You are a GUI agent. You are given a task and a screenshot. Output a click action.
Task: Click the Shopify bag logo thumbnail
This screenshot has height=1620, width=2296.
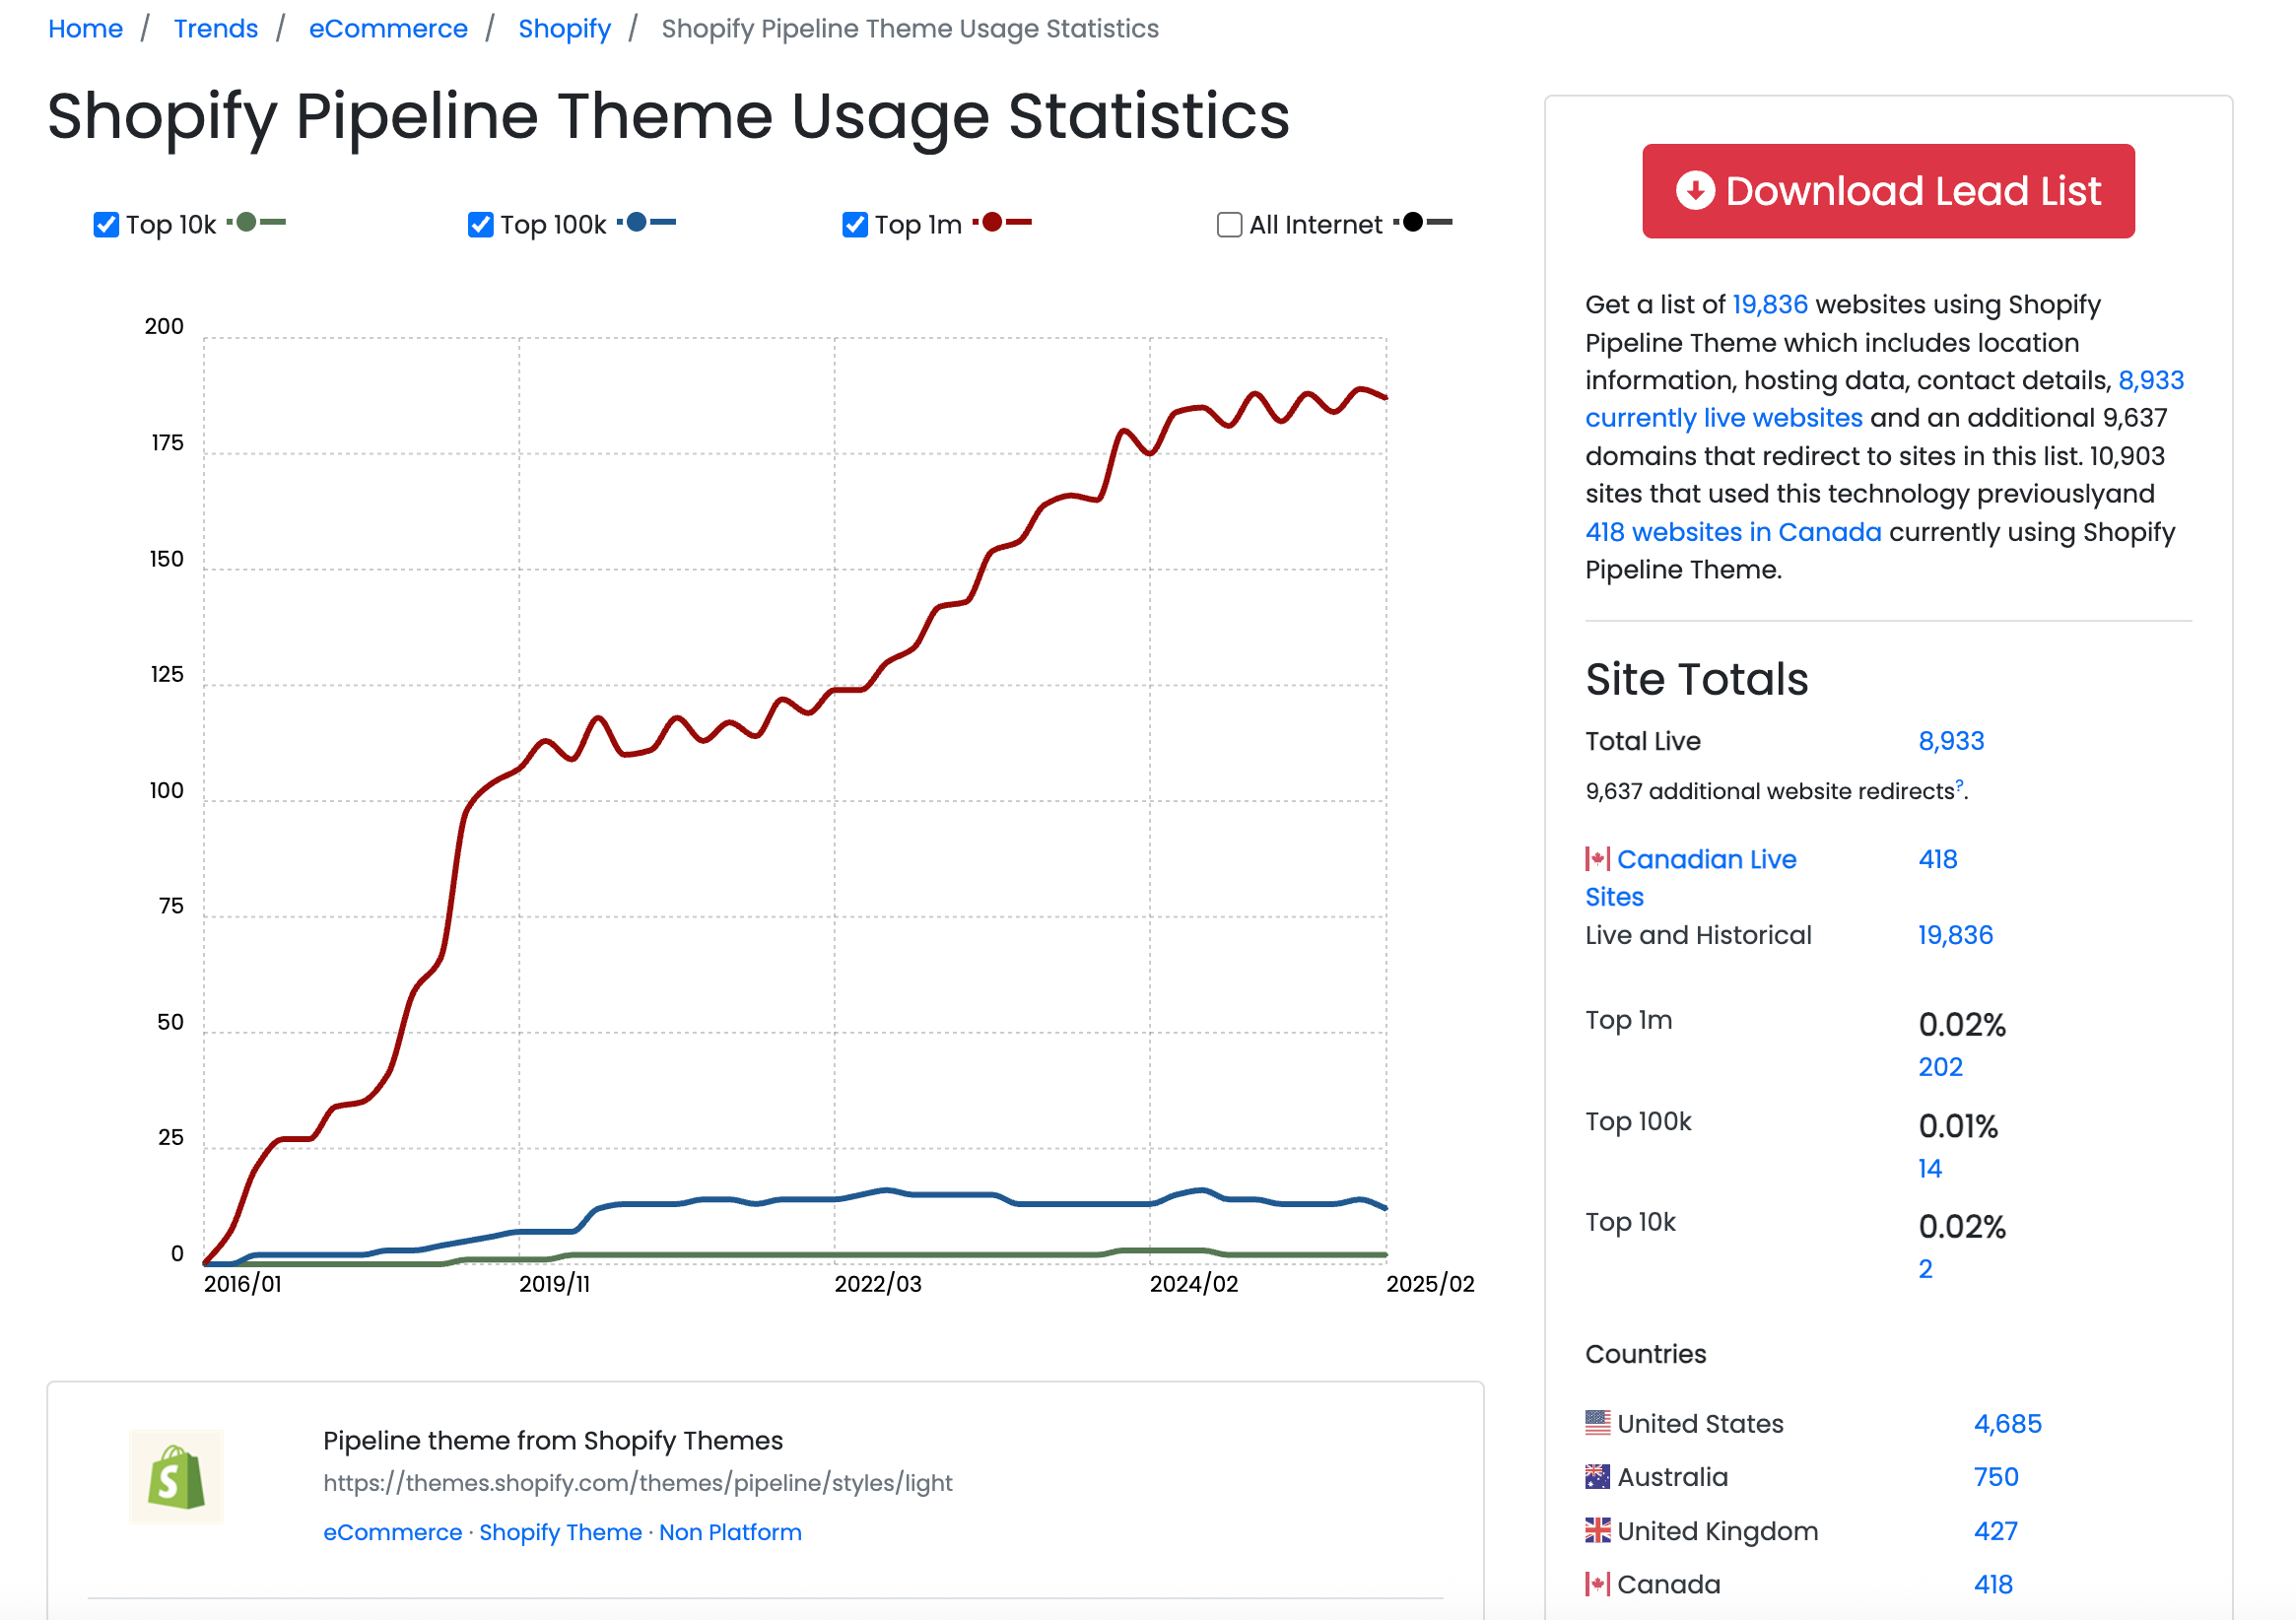tap(176, 1477)
